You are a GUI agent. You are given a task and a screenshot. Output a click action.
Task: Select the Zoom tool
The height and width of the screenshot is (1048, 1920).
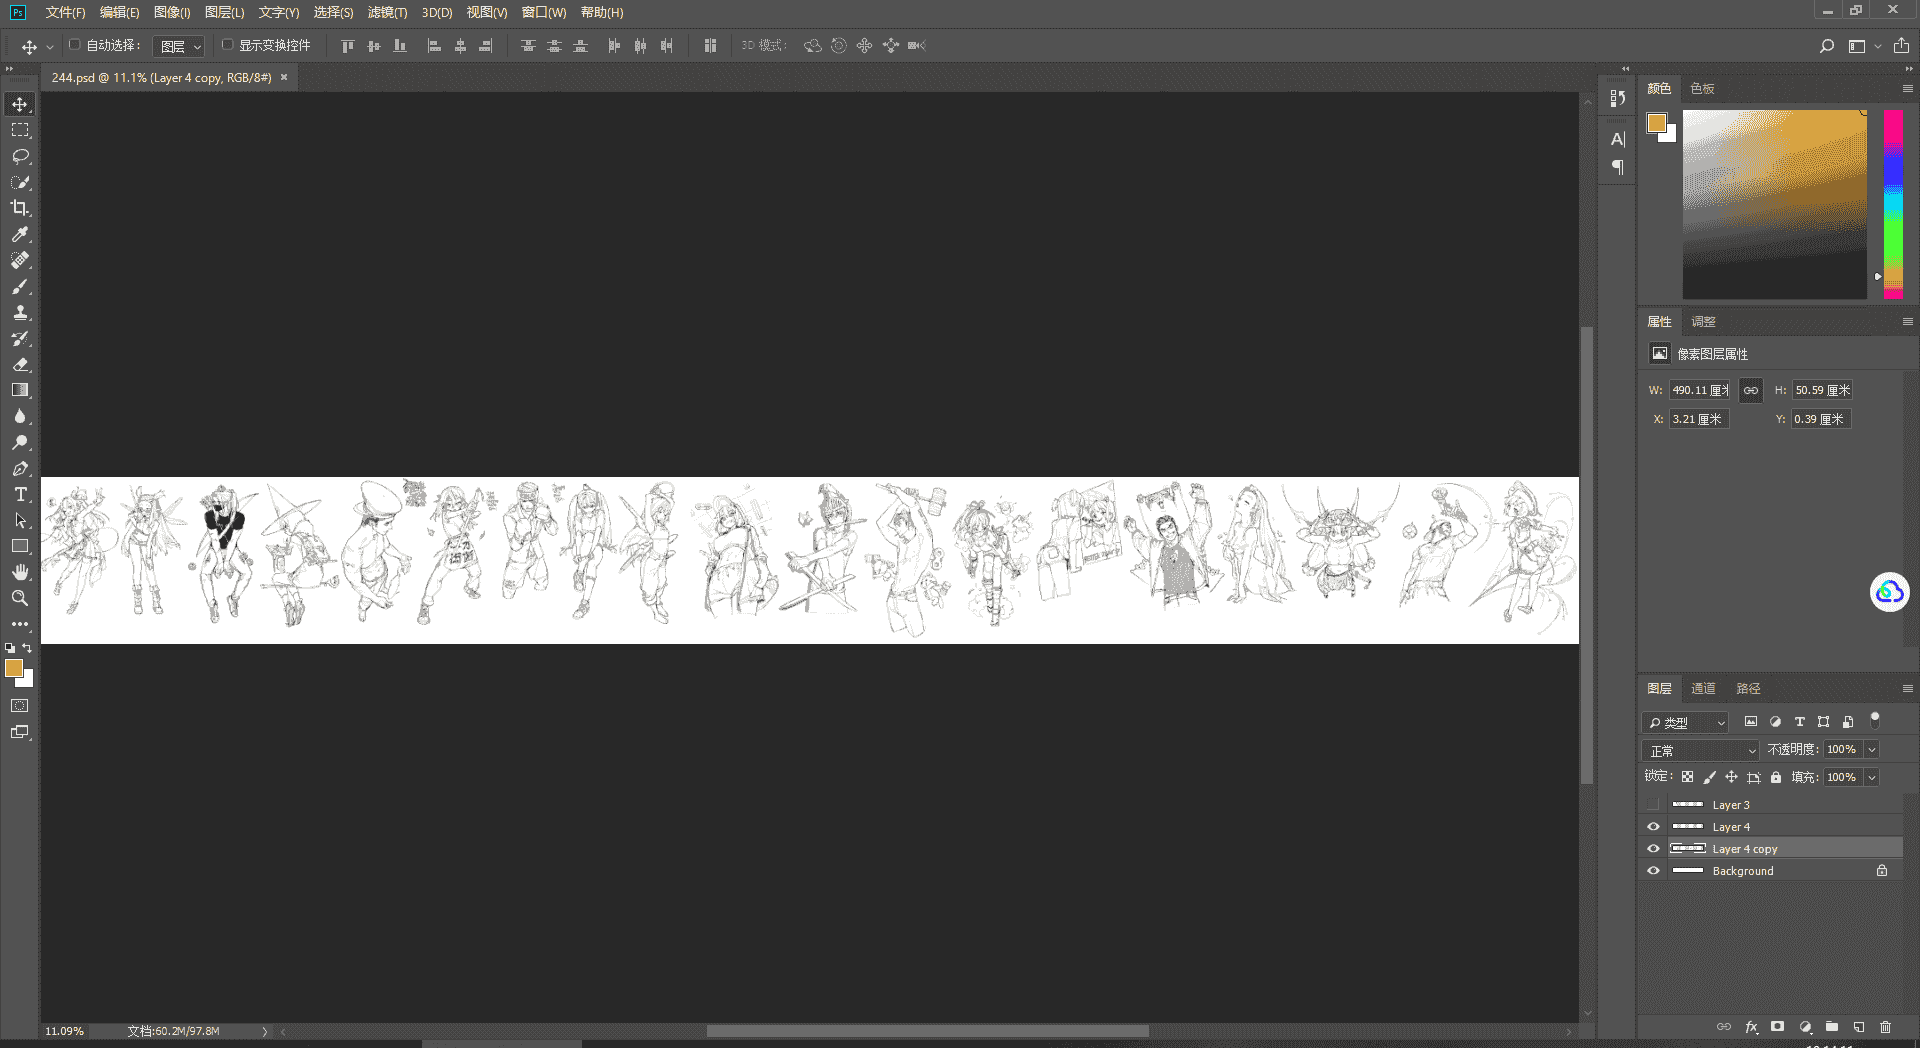[20, 598]
